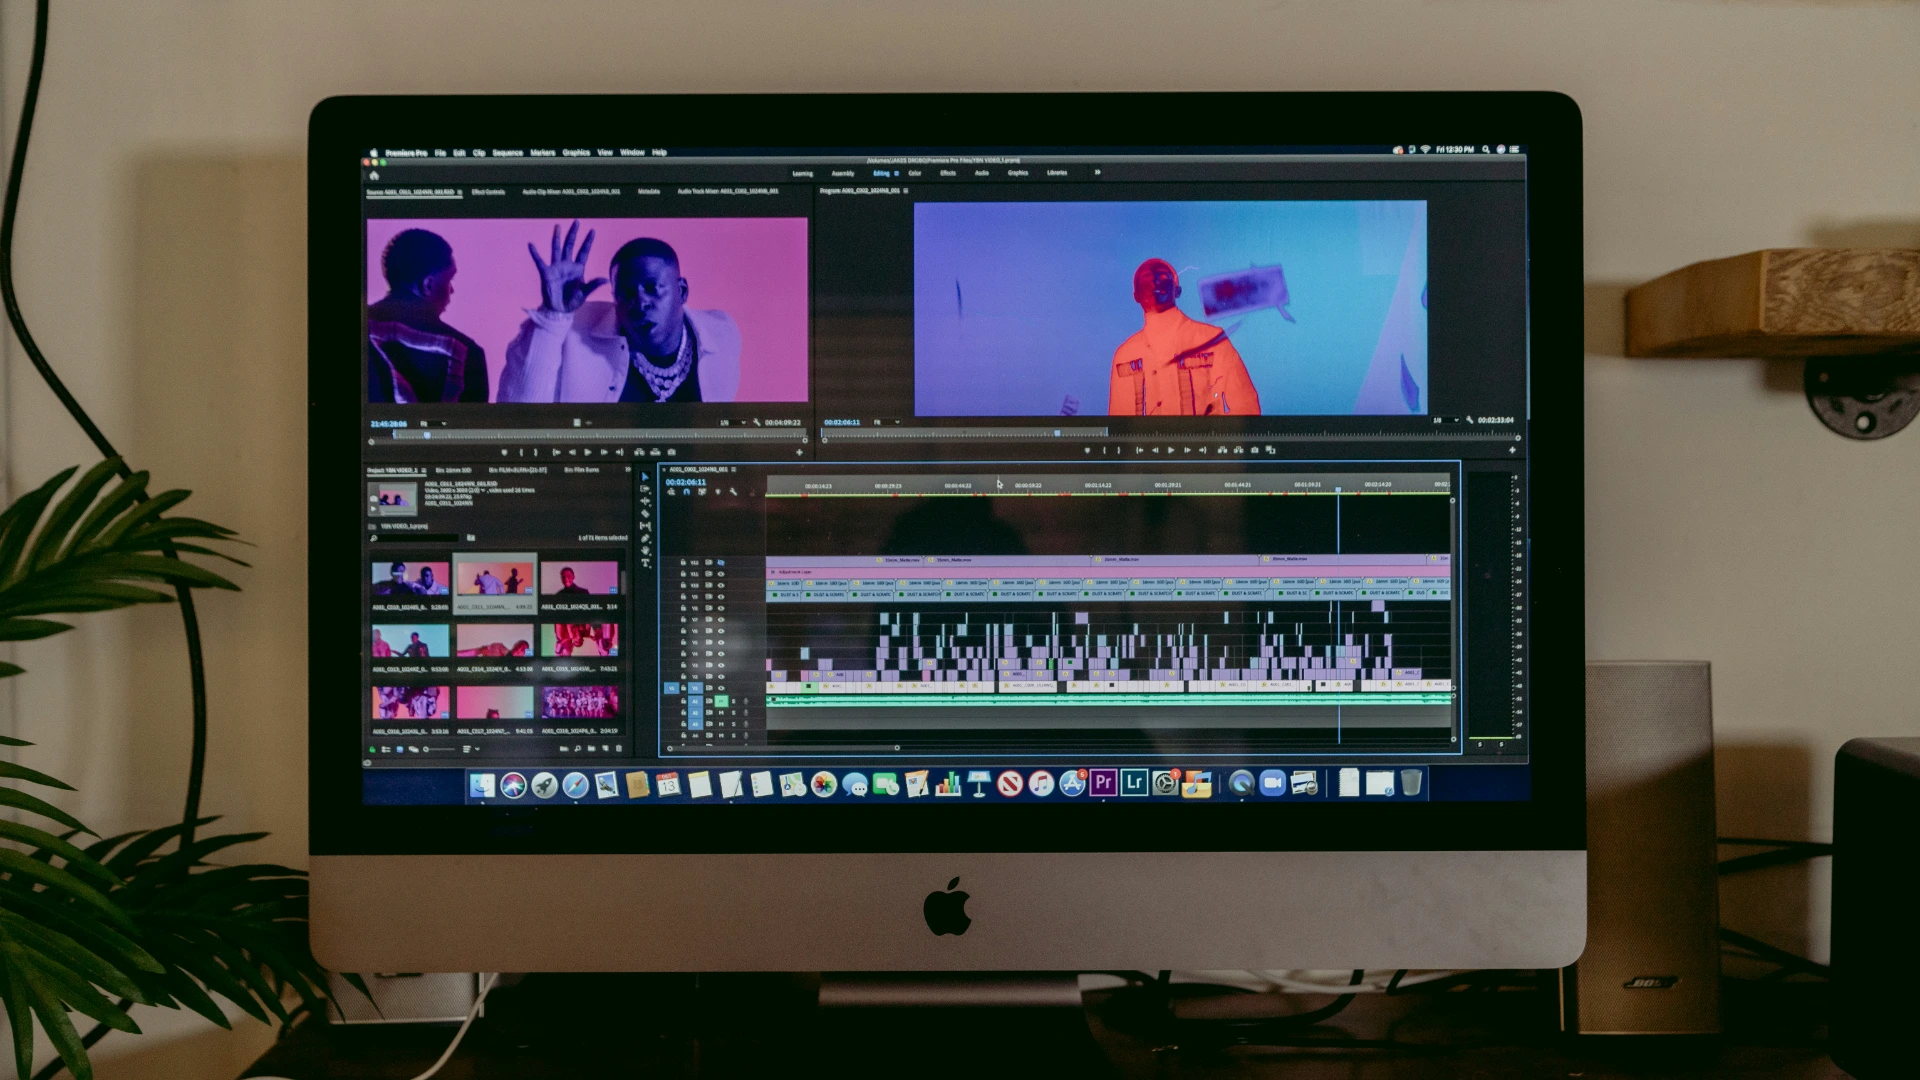Toggle lock on topmost video track
Viewport: 1920px width, 1080px height.
tap(684, 563)
